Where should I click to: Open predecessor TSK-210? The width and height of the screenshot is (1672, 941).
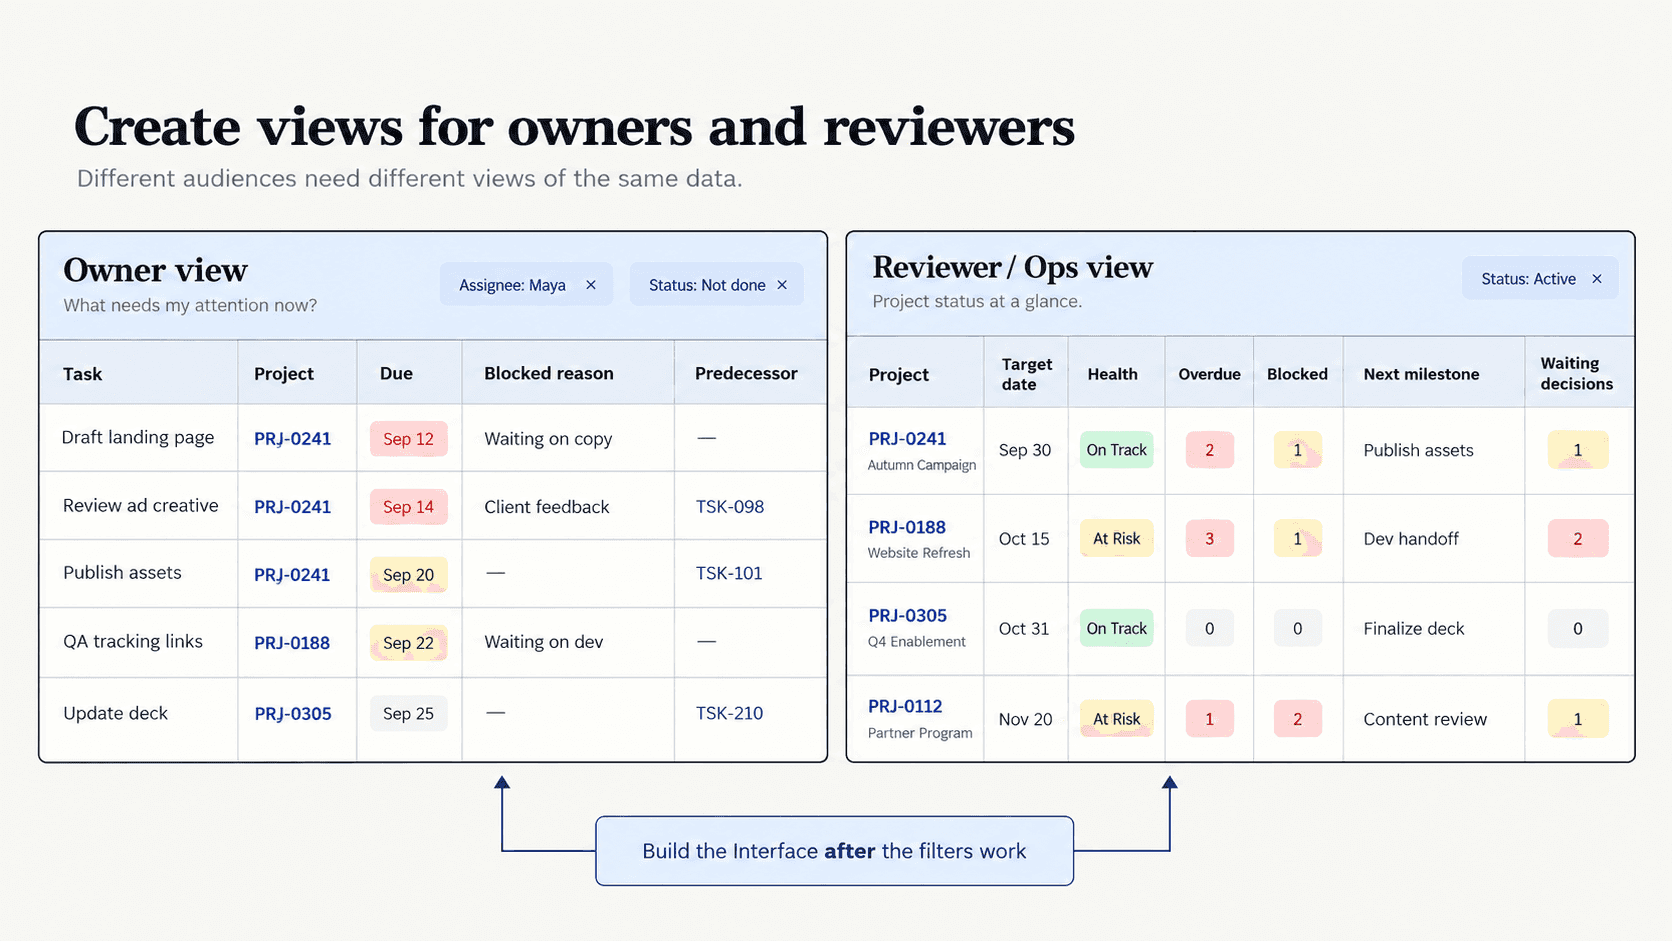(729, 713)
